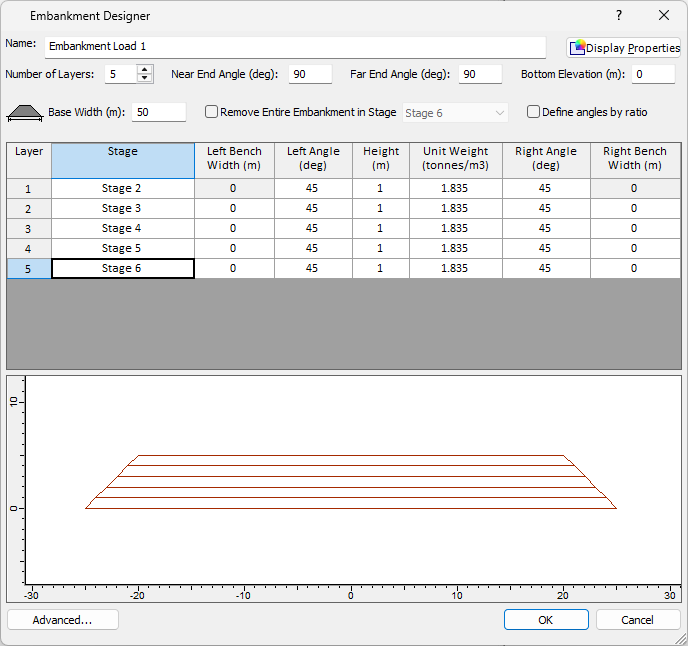Image resolution: width=688 pixels, height=646 pixels.
Task: Select the Right Angle column header
Action: coord(546,161)
